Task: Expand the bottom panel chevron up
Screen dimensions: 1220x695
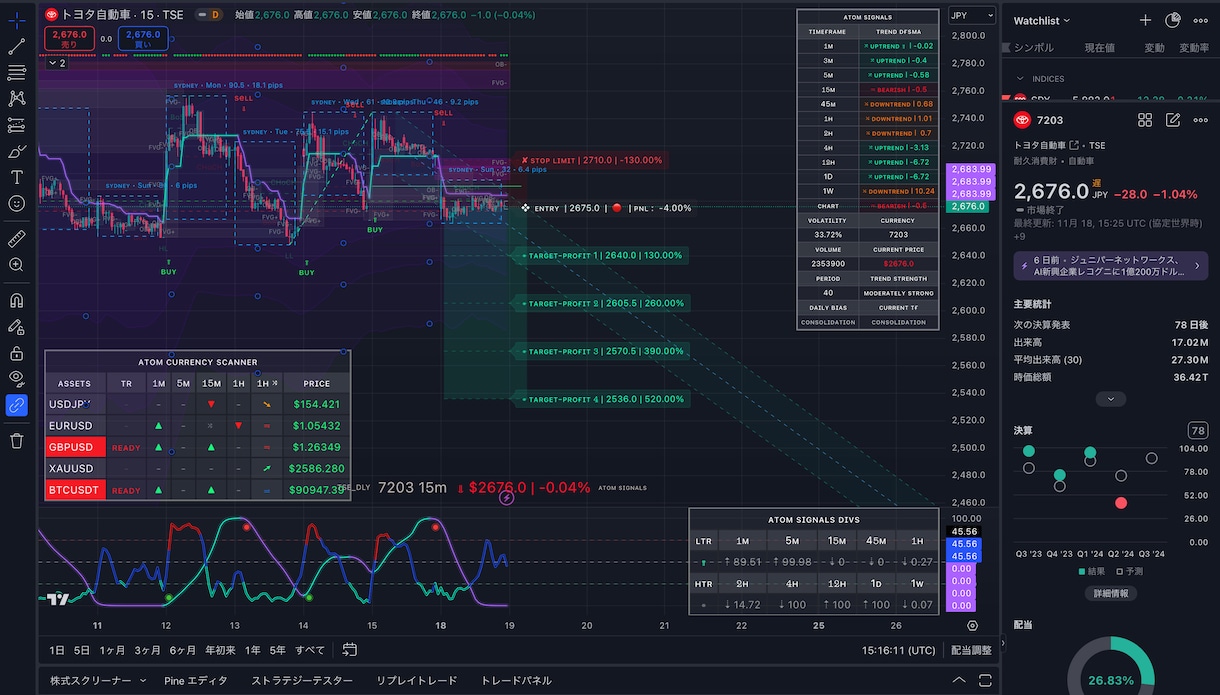Action: 959,680
